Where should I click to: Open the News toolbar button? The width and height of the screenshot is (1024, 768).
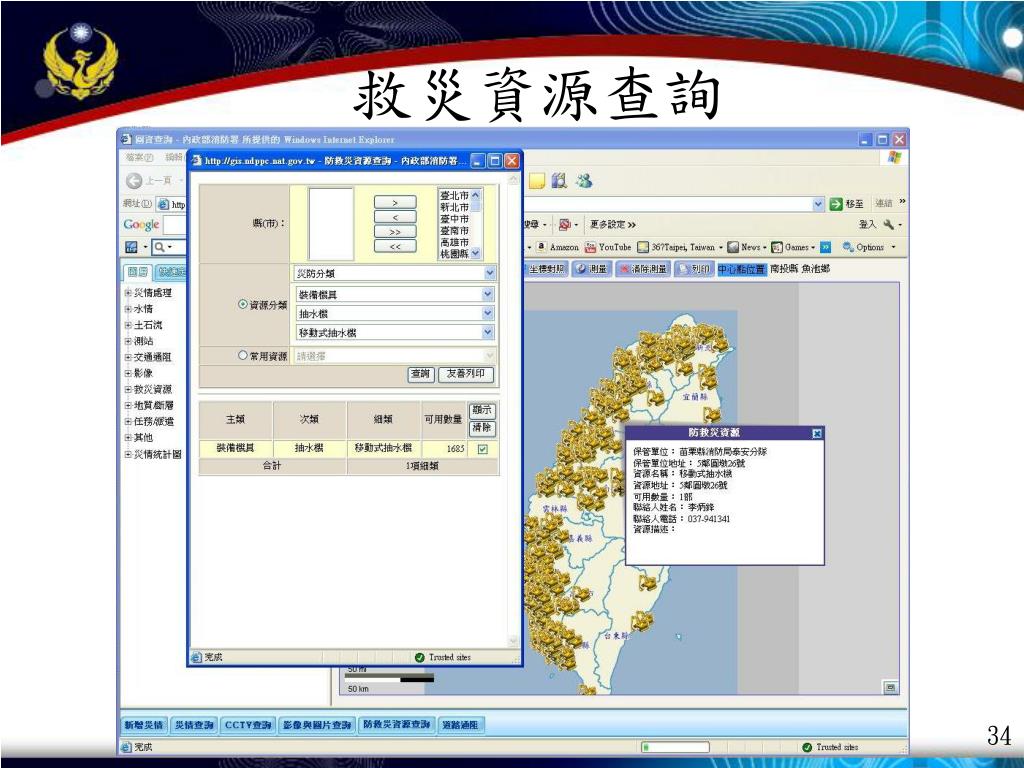click(744, 247)
